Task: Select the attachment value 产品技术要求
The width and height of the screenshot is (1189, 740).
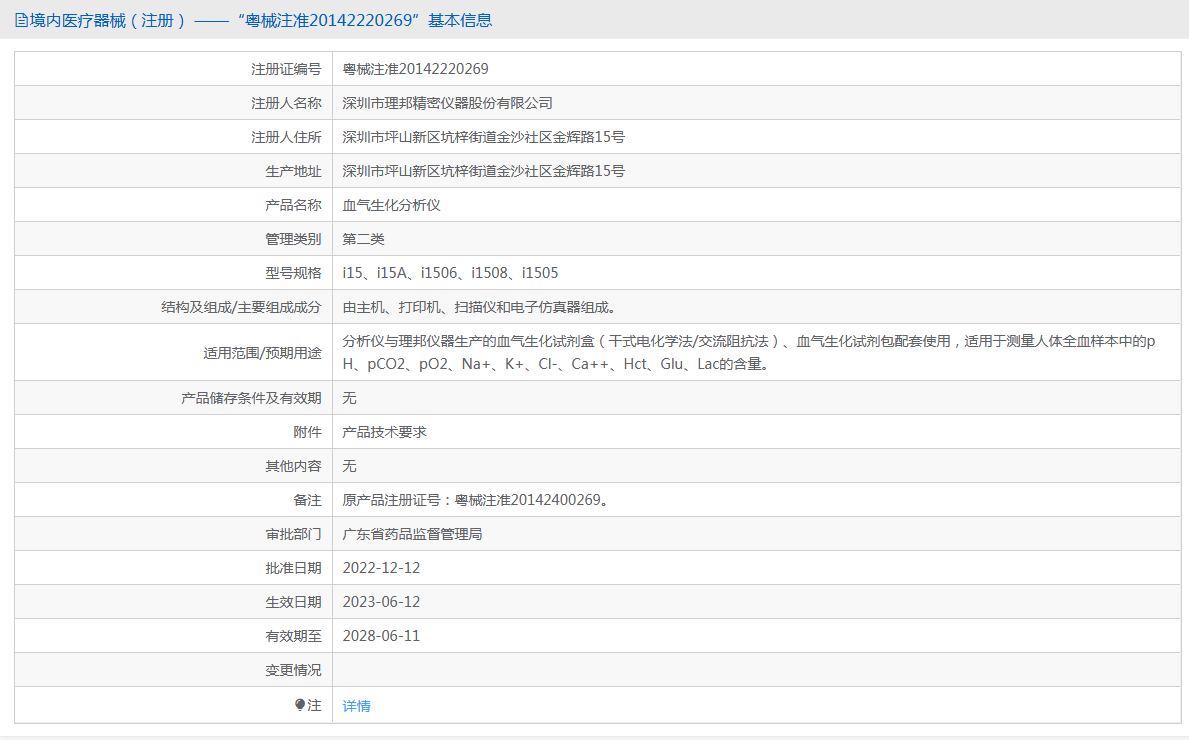Action: click(x=384, y=432)
